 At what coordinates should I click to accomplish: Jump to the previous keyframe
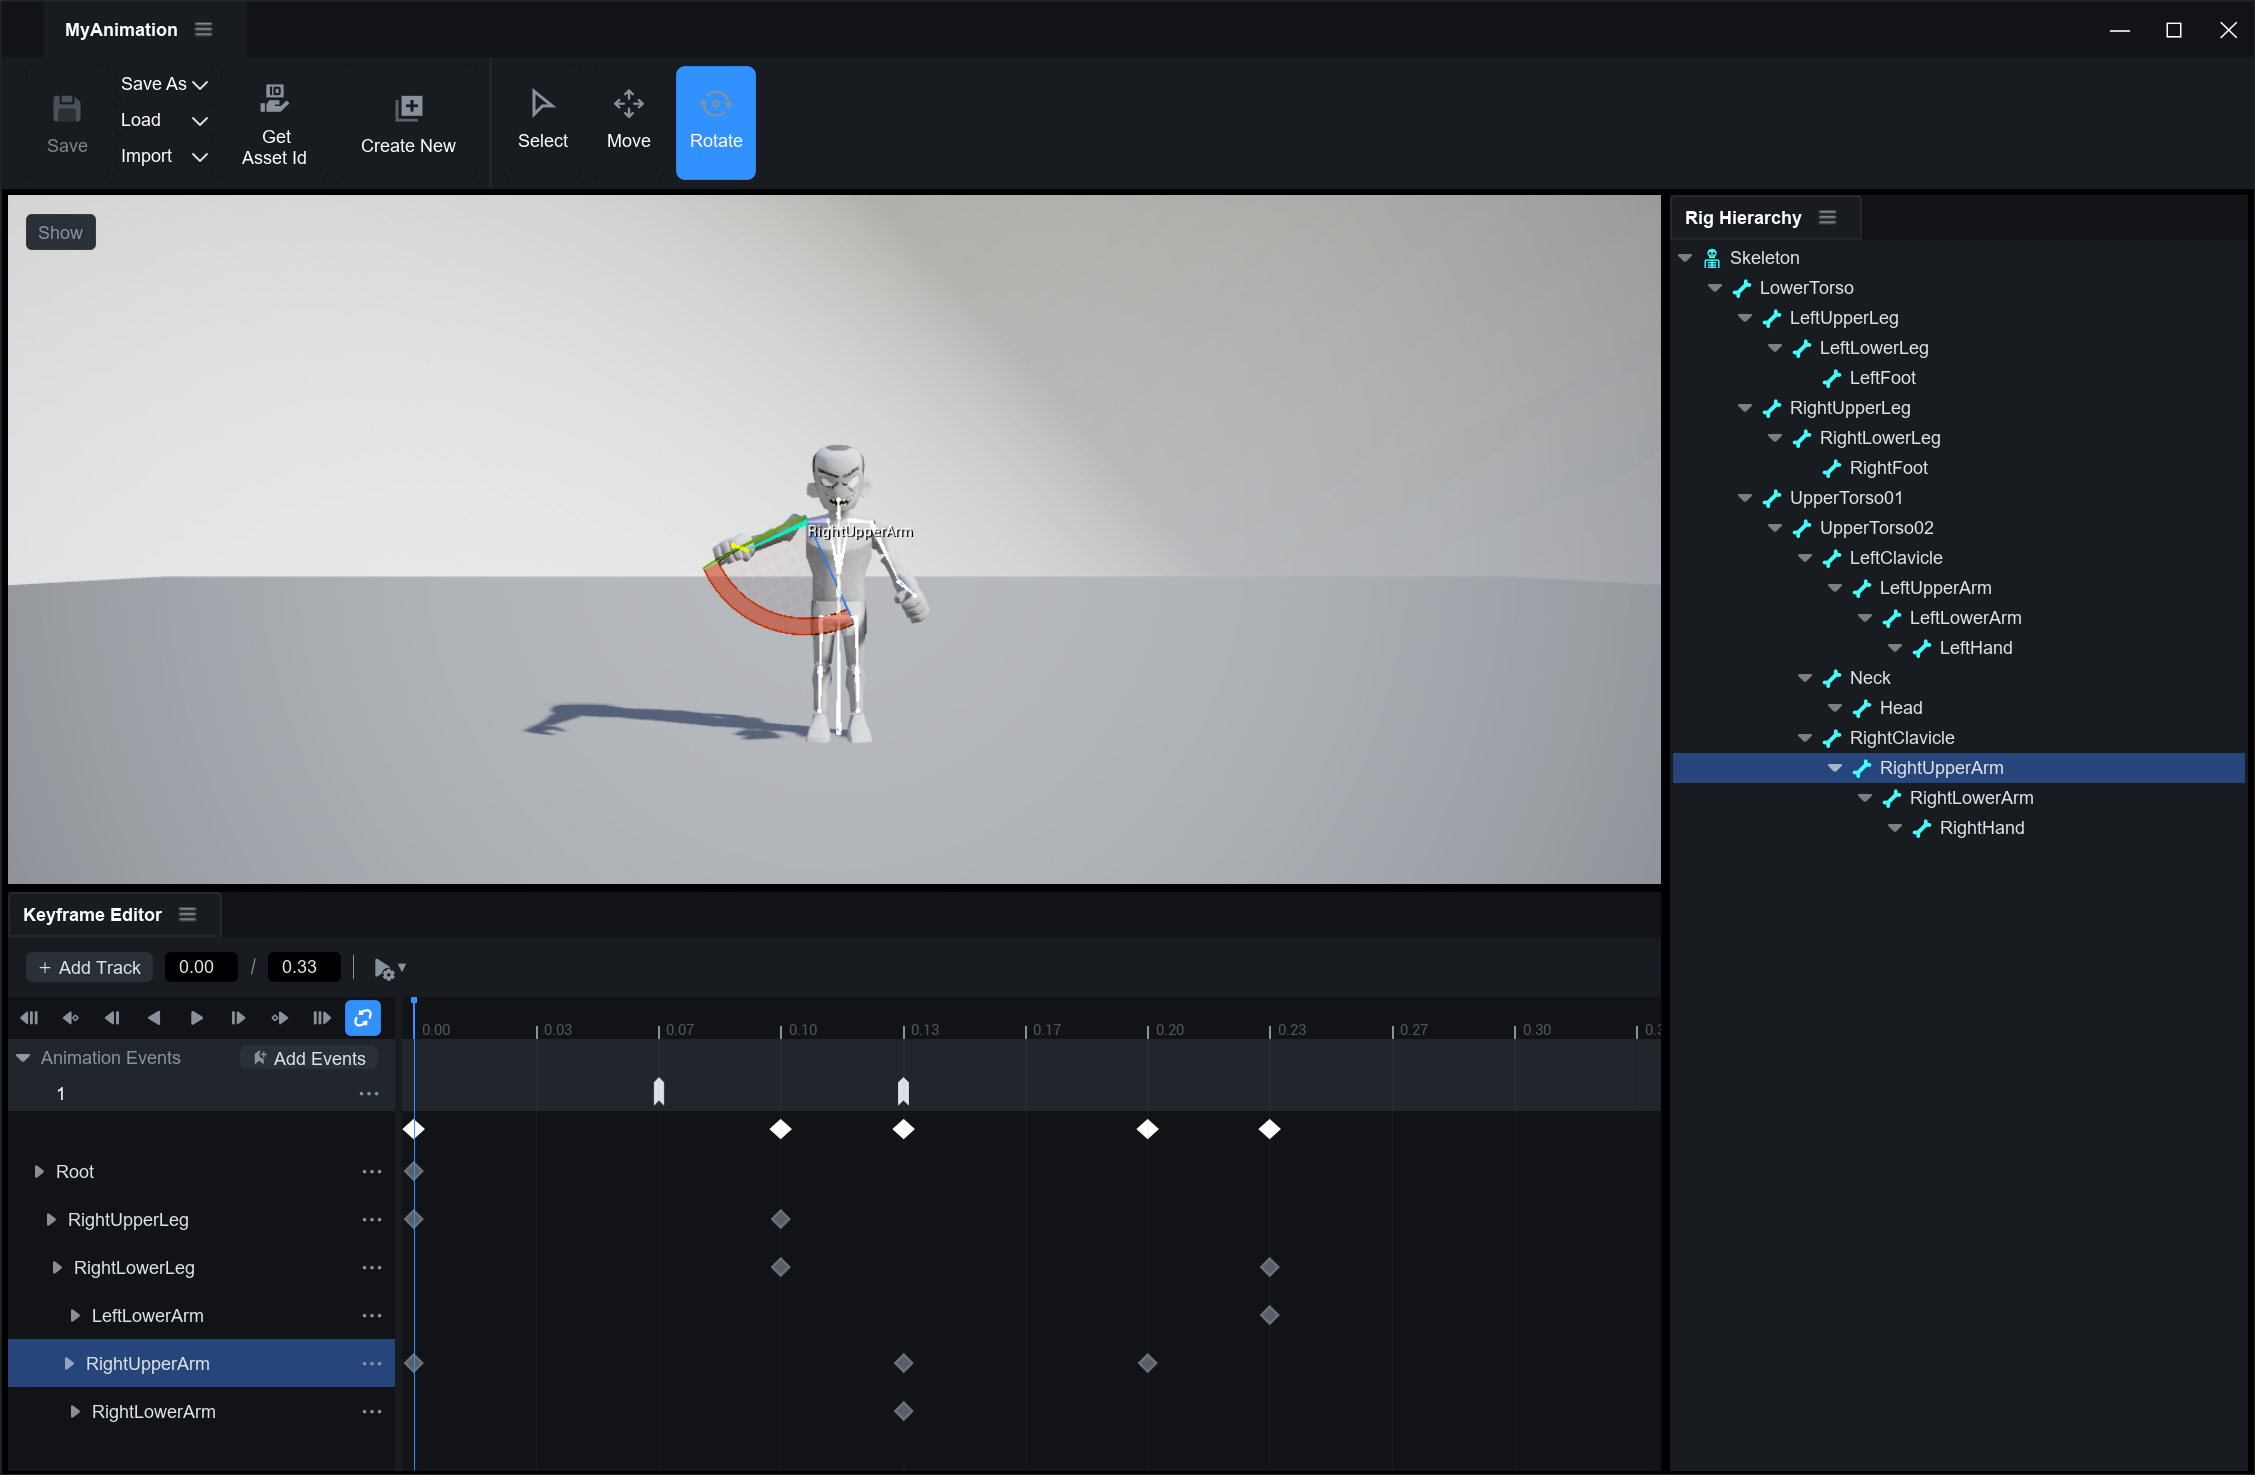coord(70,1018)
